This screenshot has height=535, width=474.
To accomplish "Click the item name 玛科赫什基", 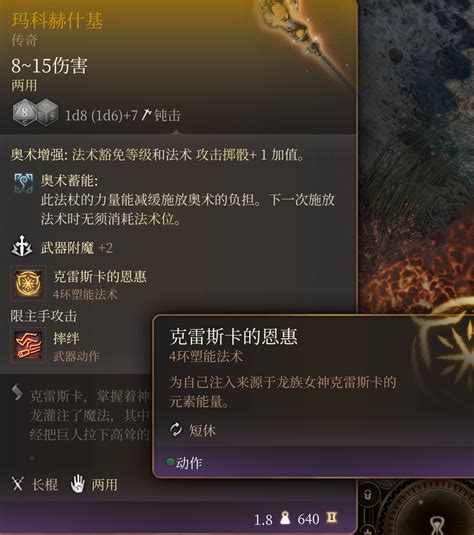I will click(57, 20).
